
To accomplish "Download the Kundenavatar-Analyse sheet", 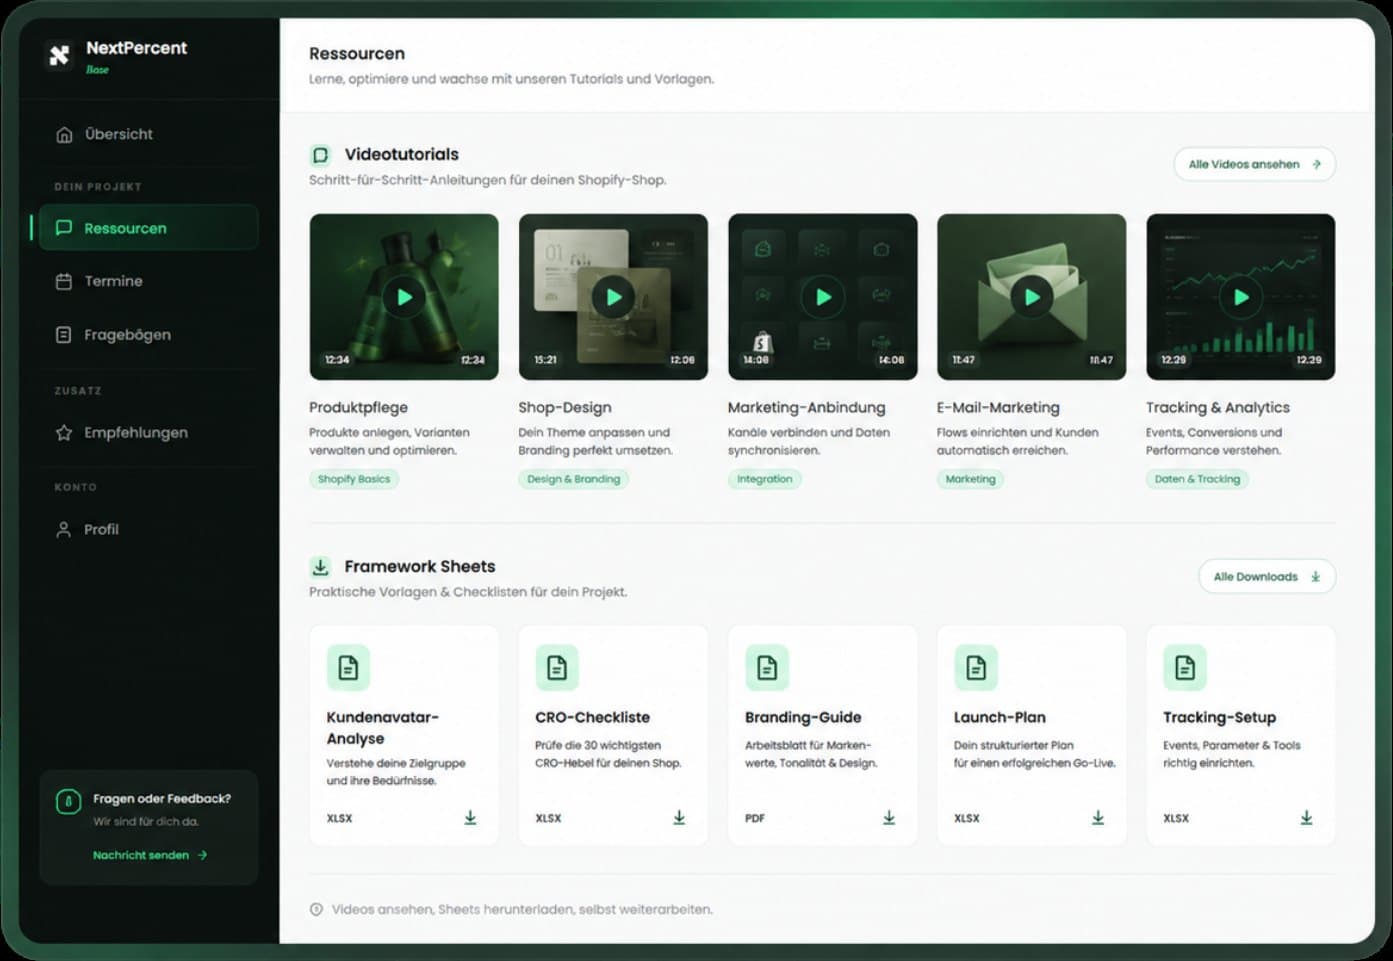I will (x=470, y=818).
